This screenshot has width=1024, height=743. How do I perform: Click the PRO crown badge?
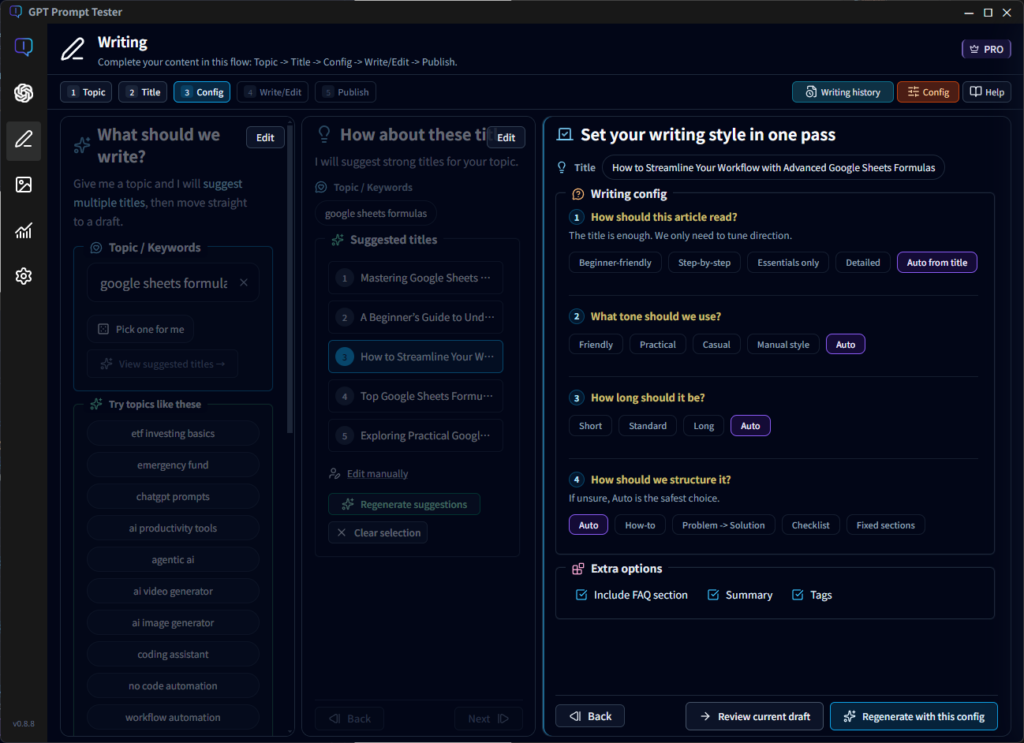click(x=986, y=47)
